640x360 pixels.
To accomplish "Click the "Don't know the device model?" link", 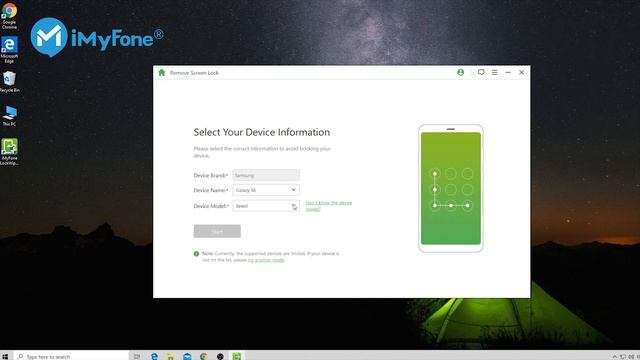I will [329, 206].
